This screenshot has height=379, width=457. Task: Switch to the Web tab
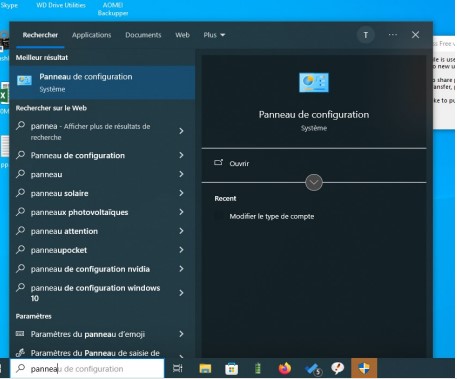coord(182,35)
